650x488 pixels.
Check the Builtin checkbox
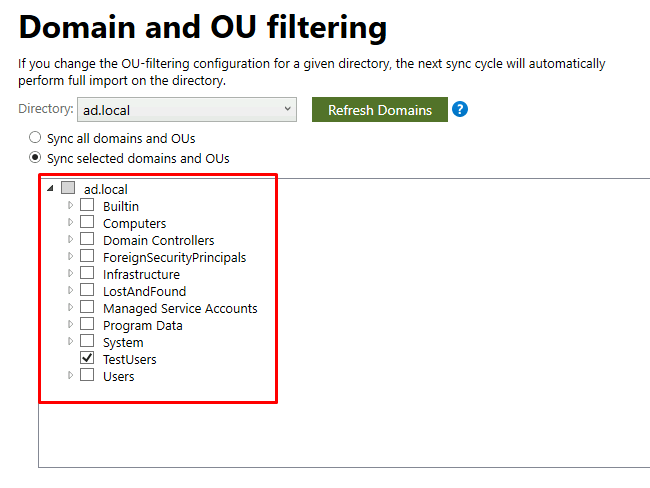[x=87, y=206]
